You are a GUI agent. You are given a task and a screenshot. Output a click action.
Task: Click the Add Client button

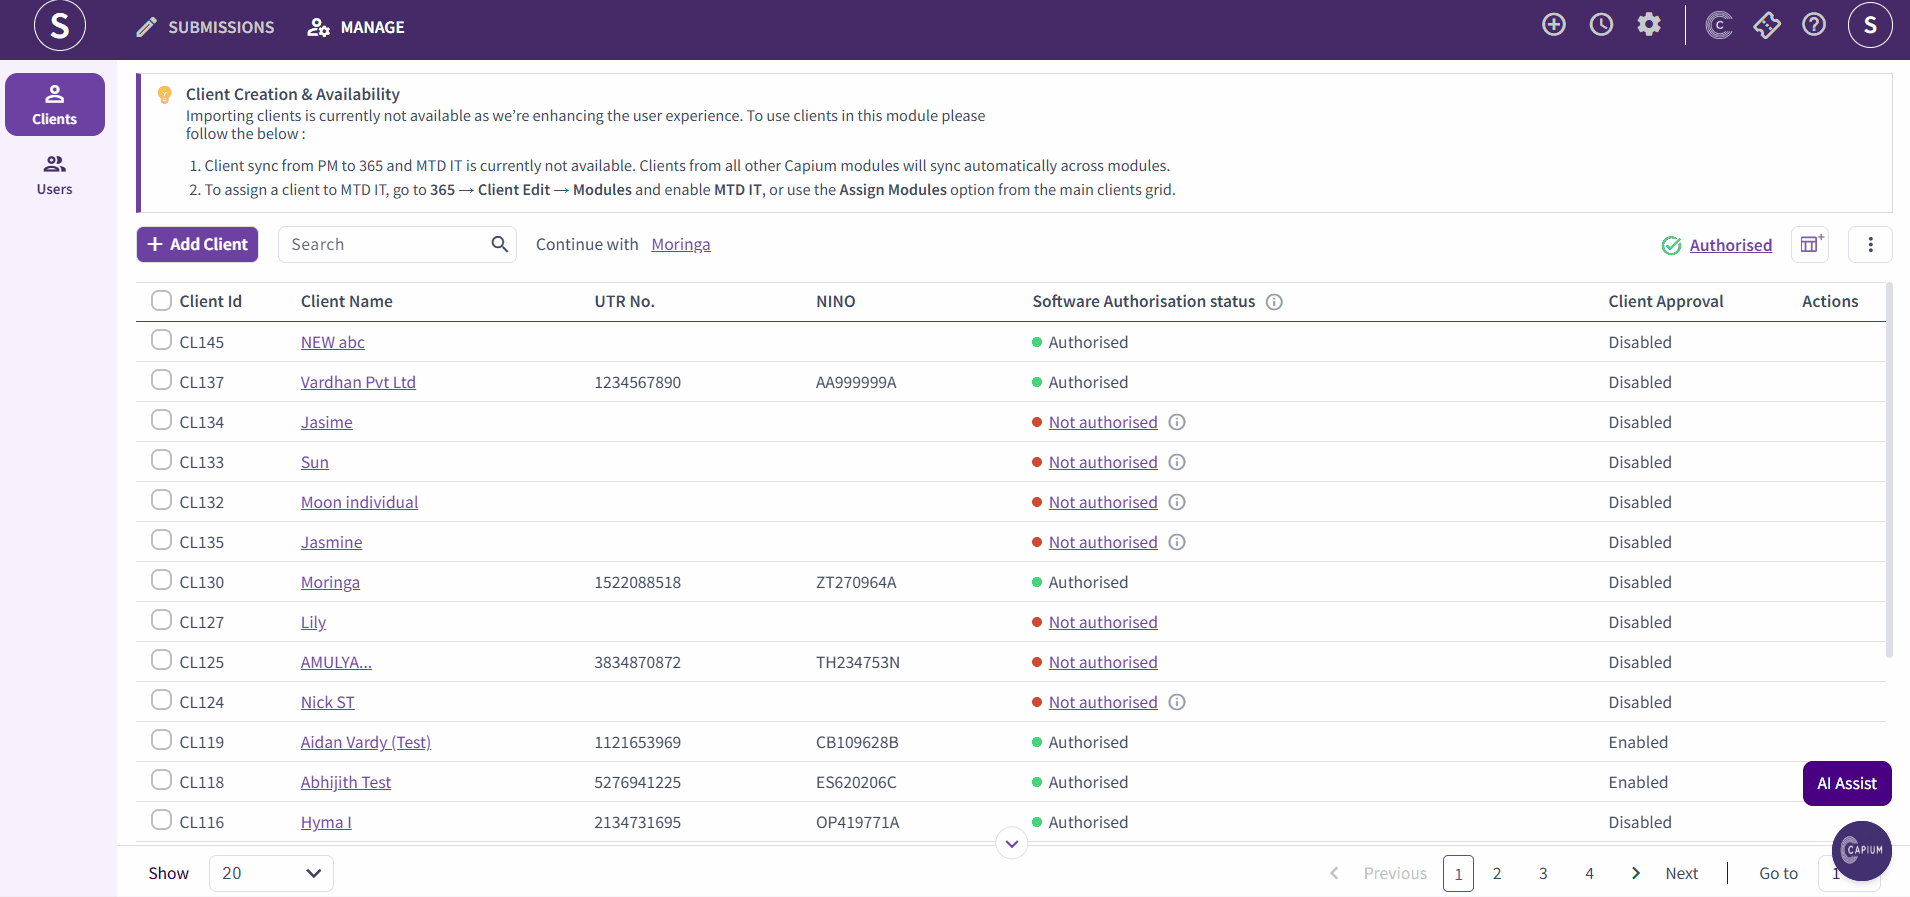point(197,244)
